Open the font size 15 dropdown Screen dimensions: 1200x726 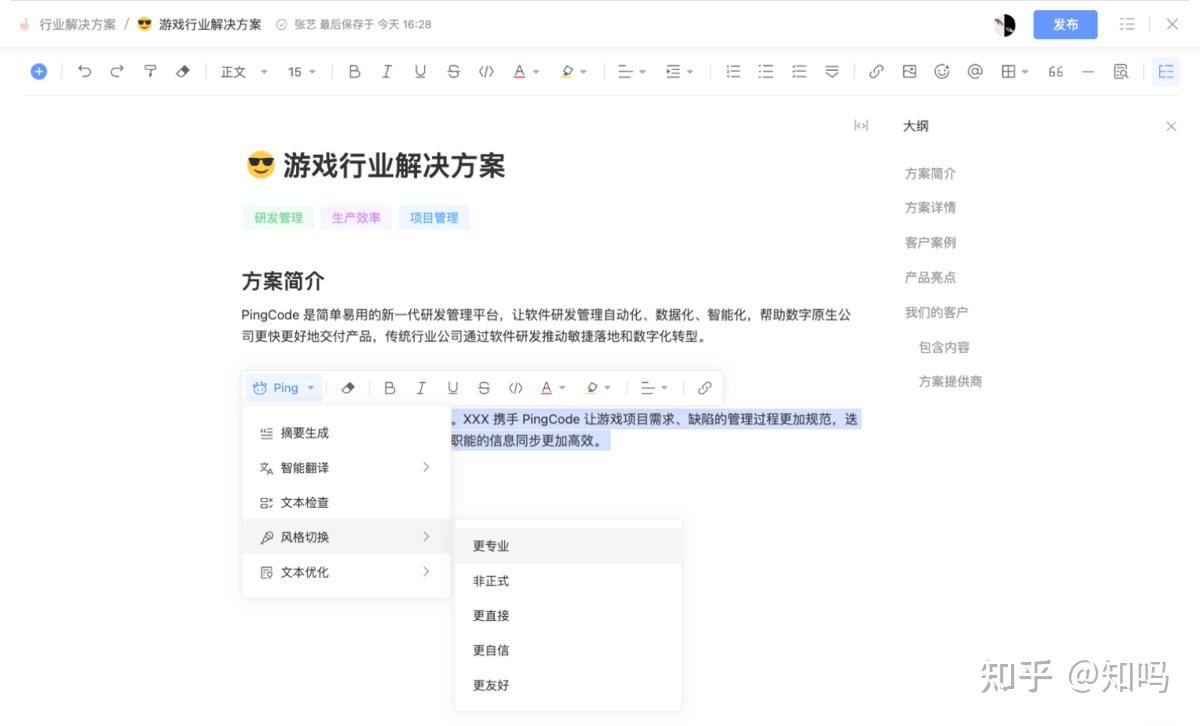tap(302, 71)
